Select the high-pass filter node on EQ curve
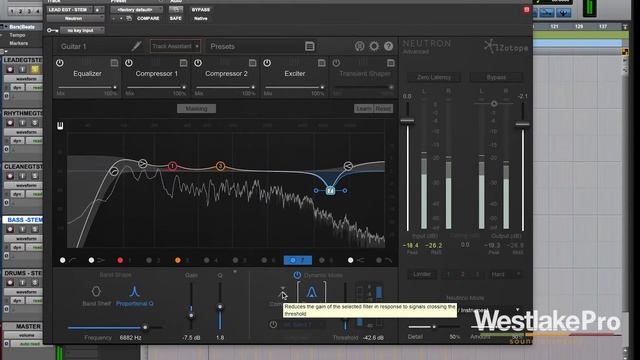The image size is (640, 360). pyautogui.click(x=114, y=171)
